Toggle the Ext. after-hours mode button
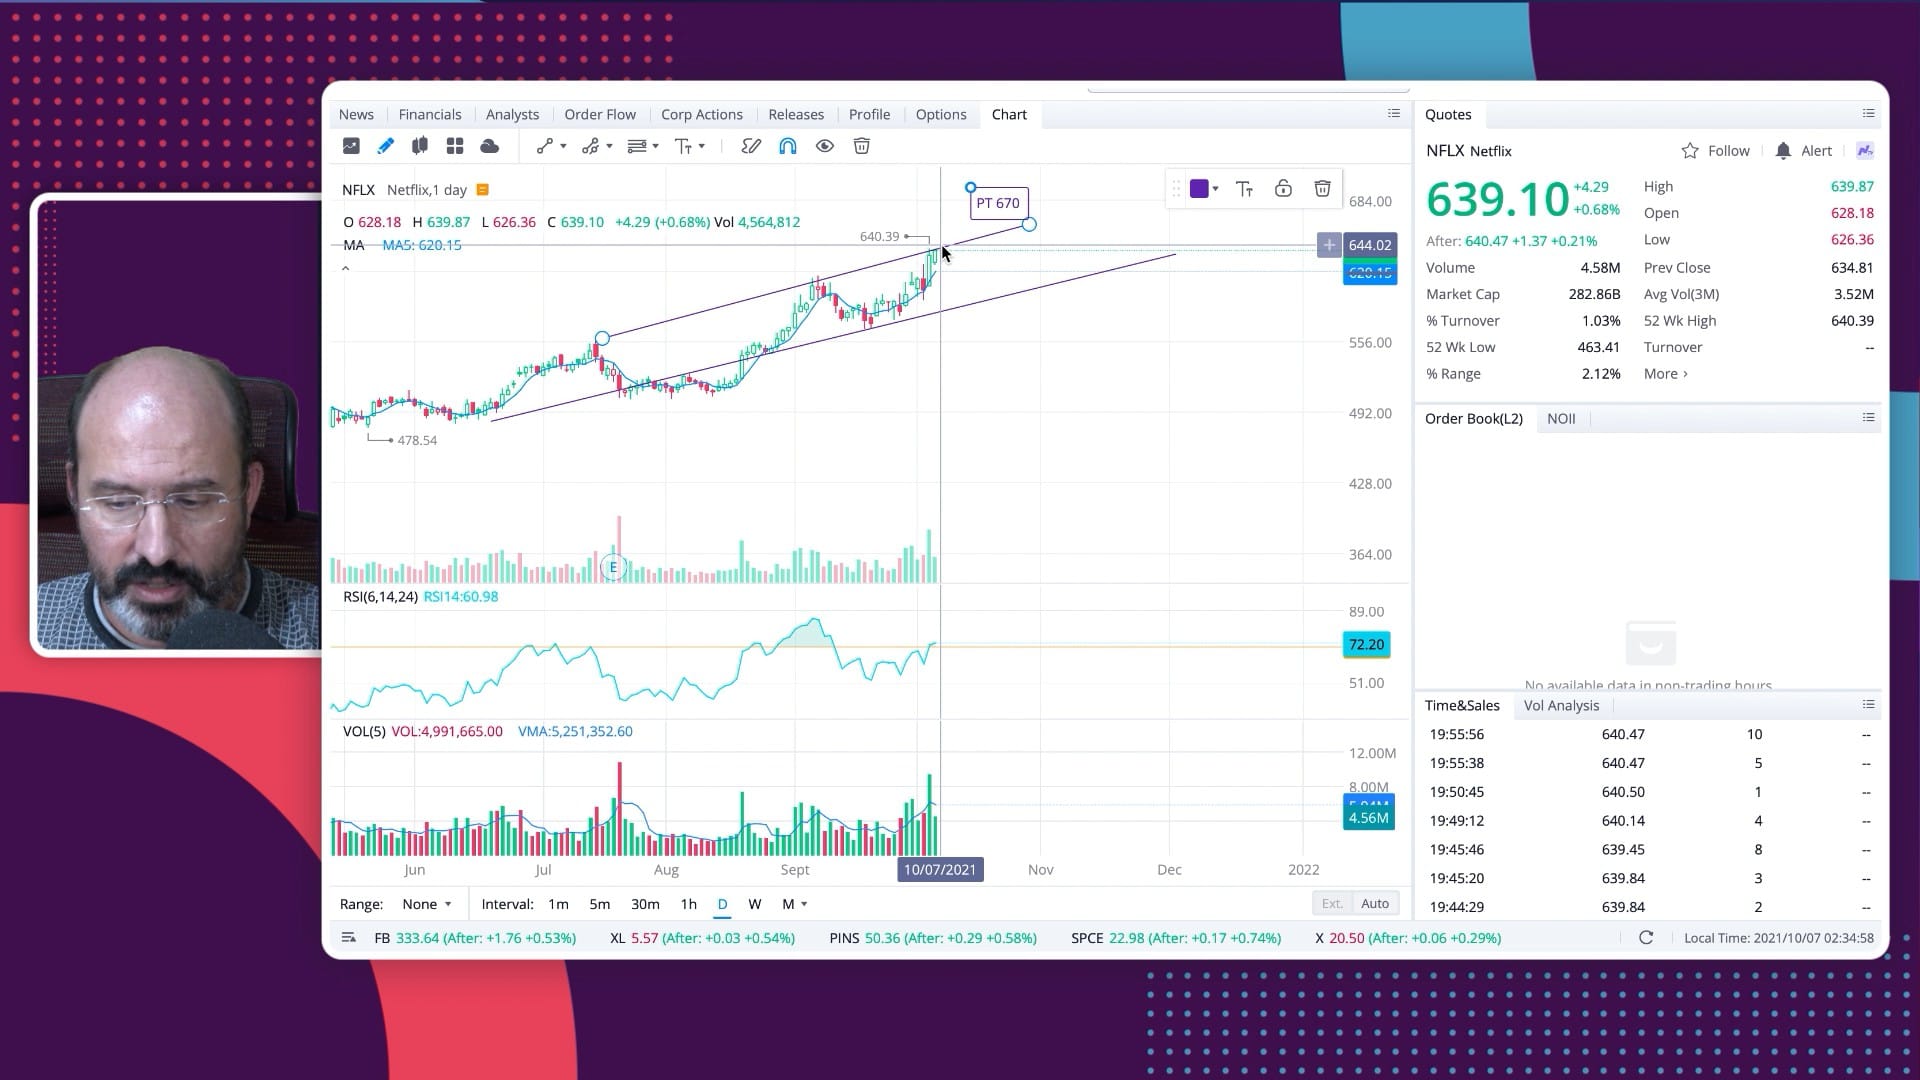Image resolution: width=1920 pixels, height=1080 pixels. coord(1332,903)
